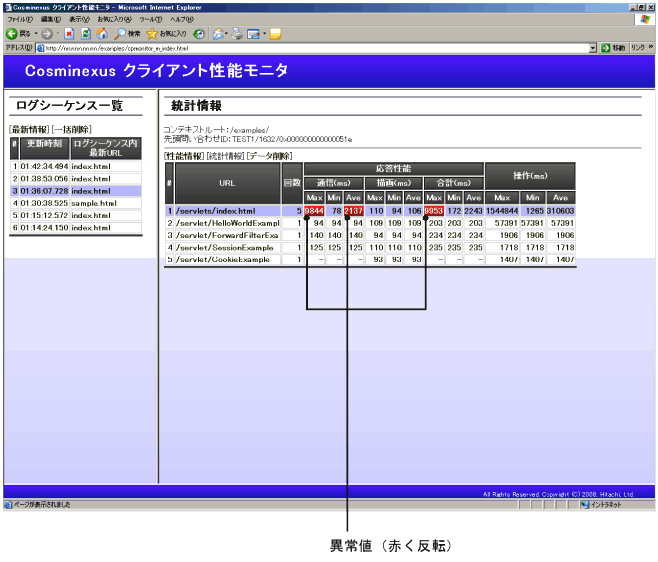
Task: Select log sequence 01:15:12.572 row
Action: click(76, 215)
